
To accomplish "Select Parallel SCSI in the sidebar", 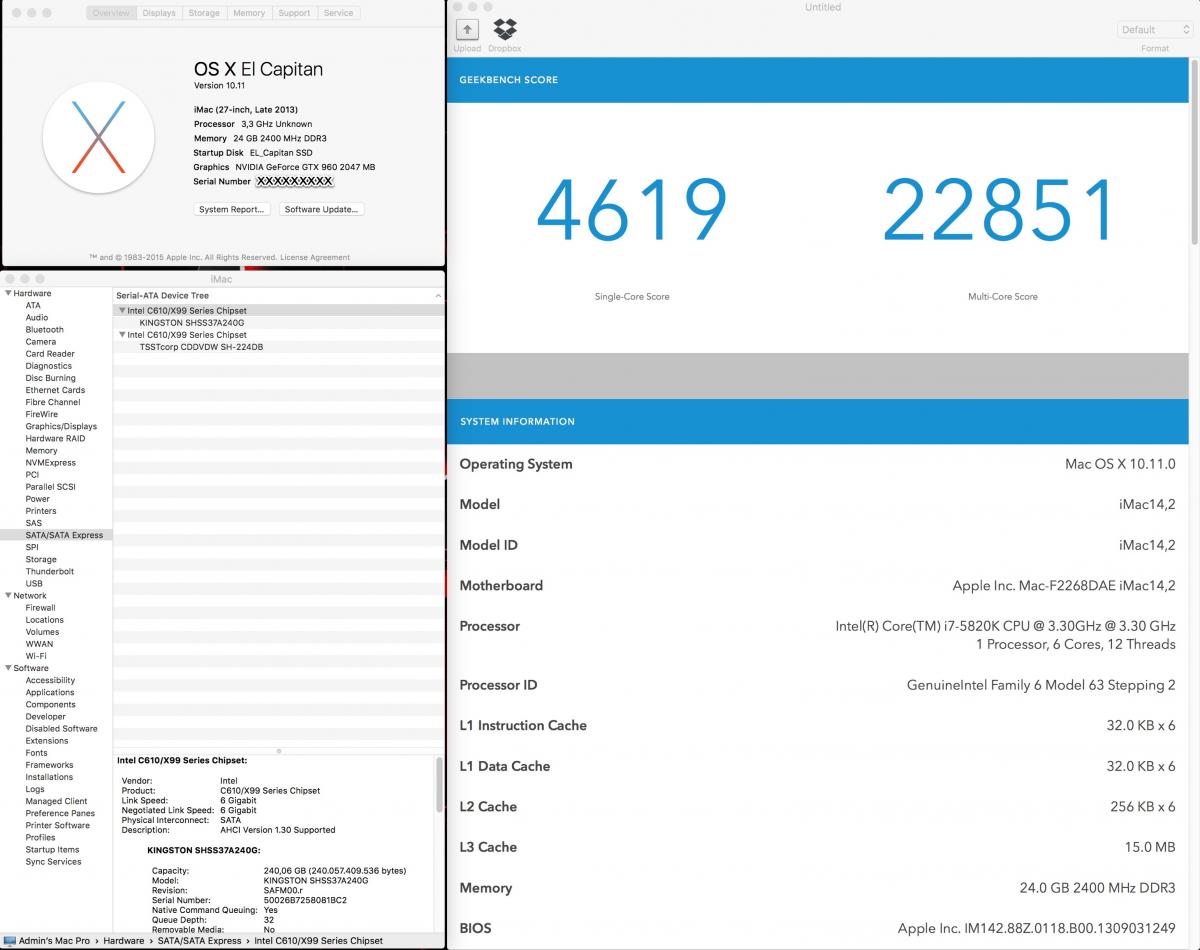I will 51,487.
